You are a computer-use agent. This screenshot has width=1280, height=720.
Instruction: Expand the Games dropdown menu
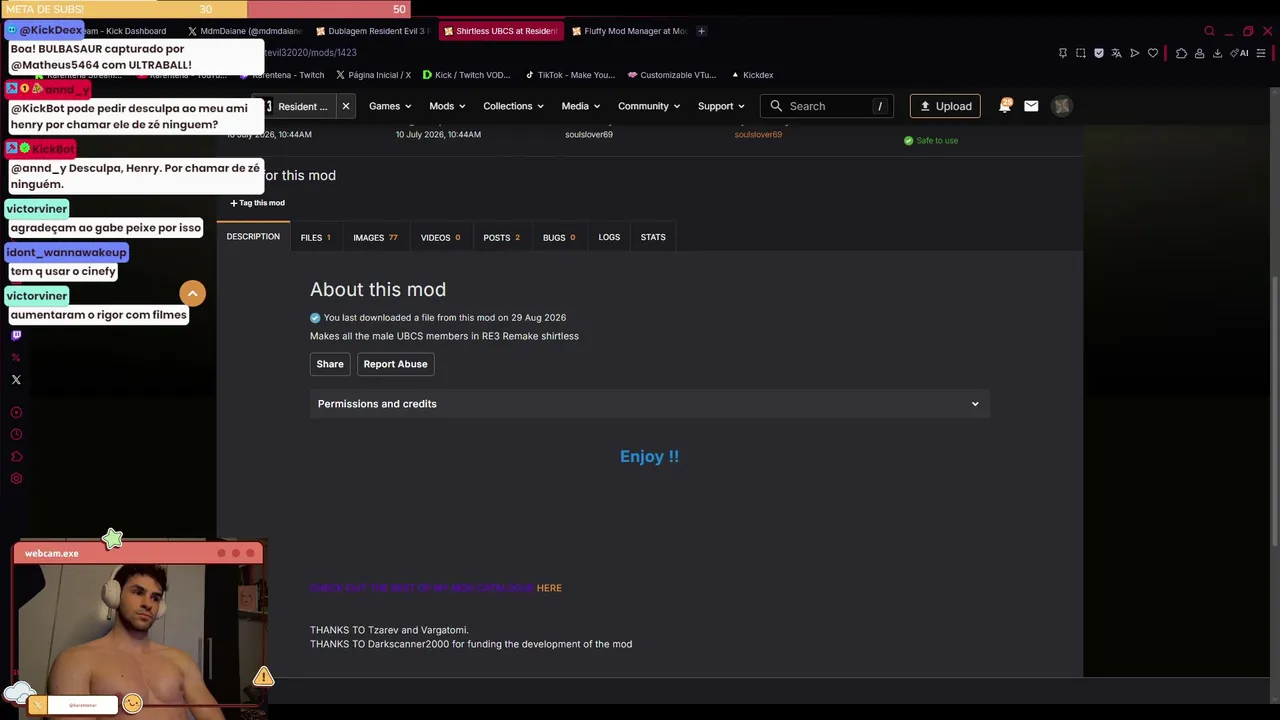390,106
